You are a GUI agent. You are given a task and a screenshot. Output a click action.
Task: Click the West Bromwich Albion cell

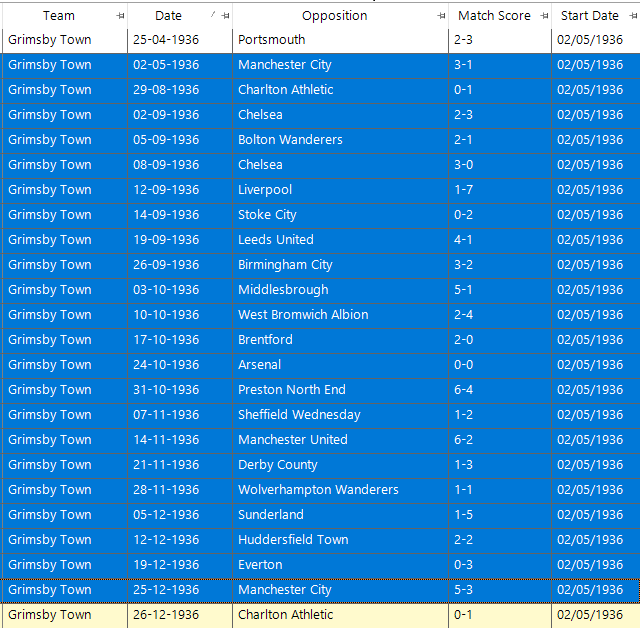pyautogui.click(x=340, y=315)
